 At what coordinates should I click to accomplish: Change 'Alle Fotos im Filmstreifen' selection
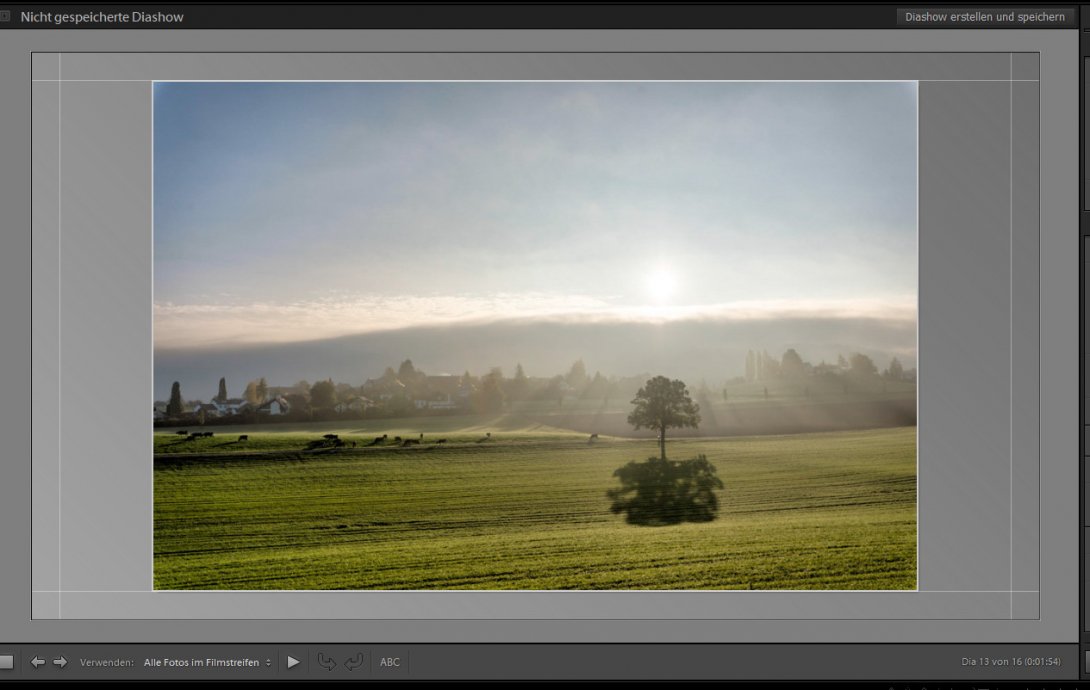click(x=205, y=661)
